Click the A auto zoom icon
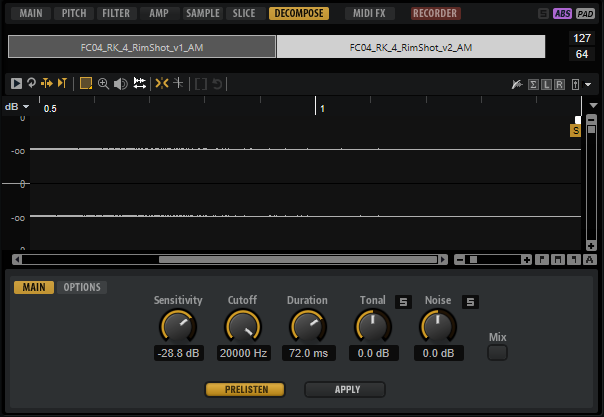 tap(589, 260)
